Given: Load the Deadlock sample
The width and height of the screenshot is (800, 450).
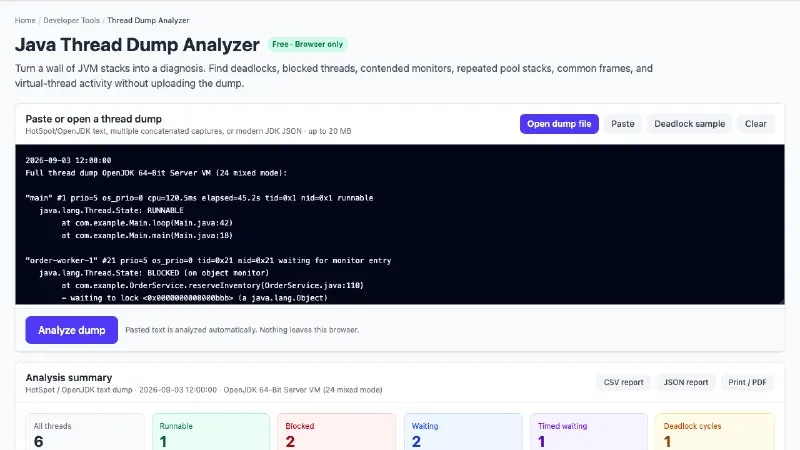Looking at the screenshot, I should pos(689,124).
